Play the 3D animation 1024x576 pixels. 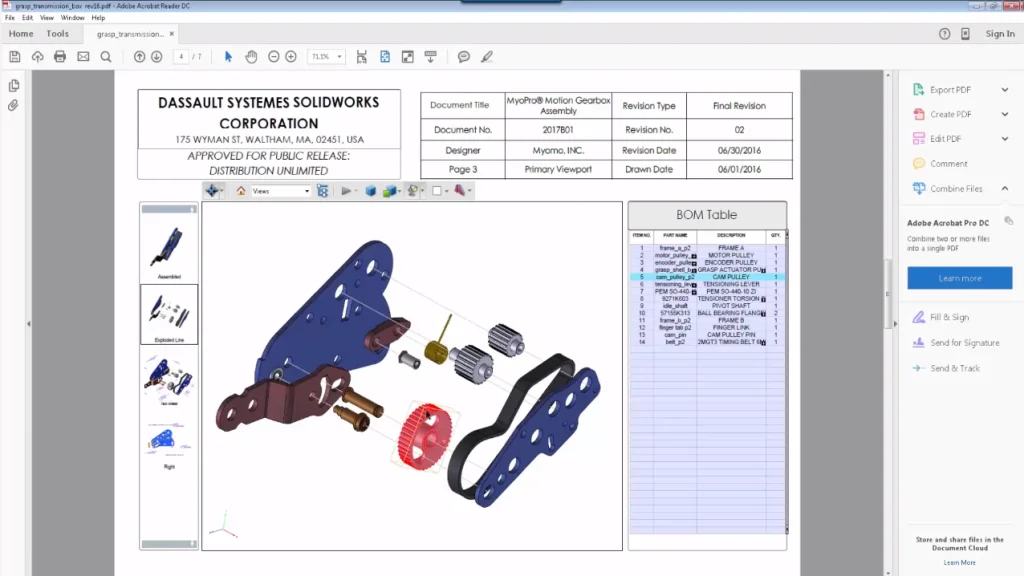(x=345, y=190)
